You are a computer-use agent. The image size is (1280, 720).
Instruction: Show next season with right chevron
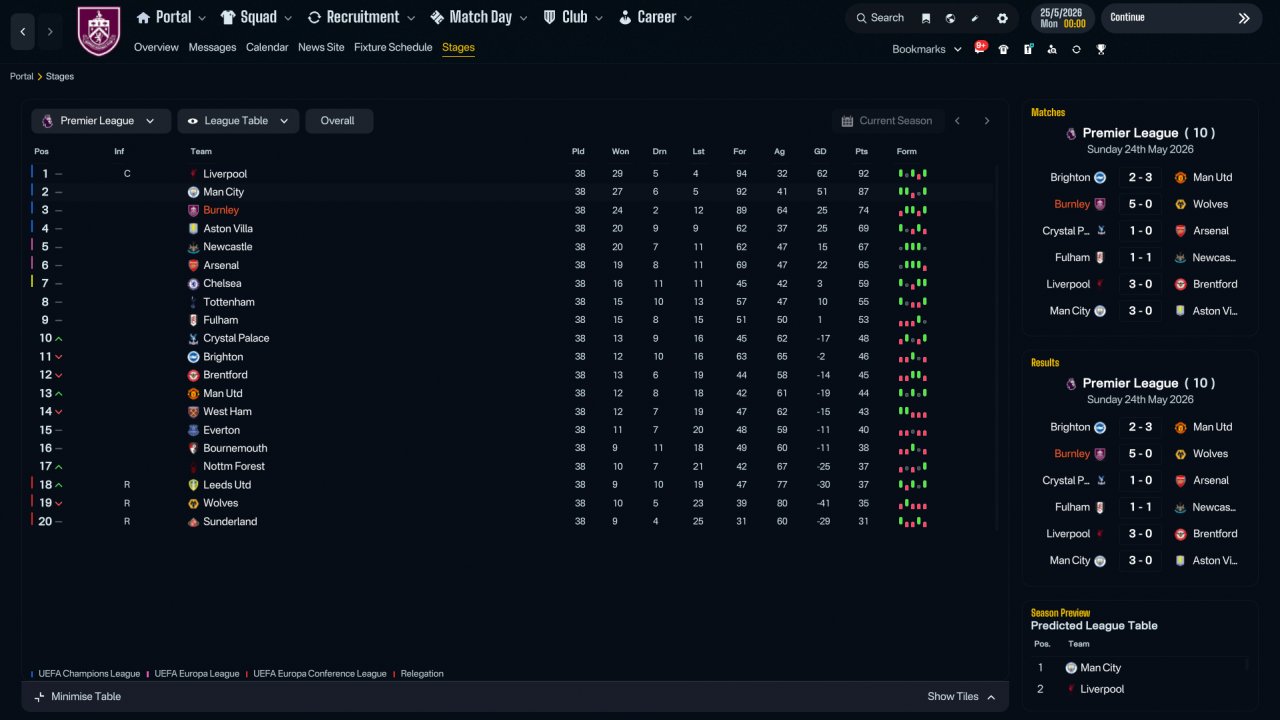[987, 121]
